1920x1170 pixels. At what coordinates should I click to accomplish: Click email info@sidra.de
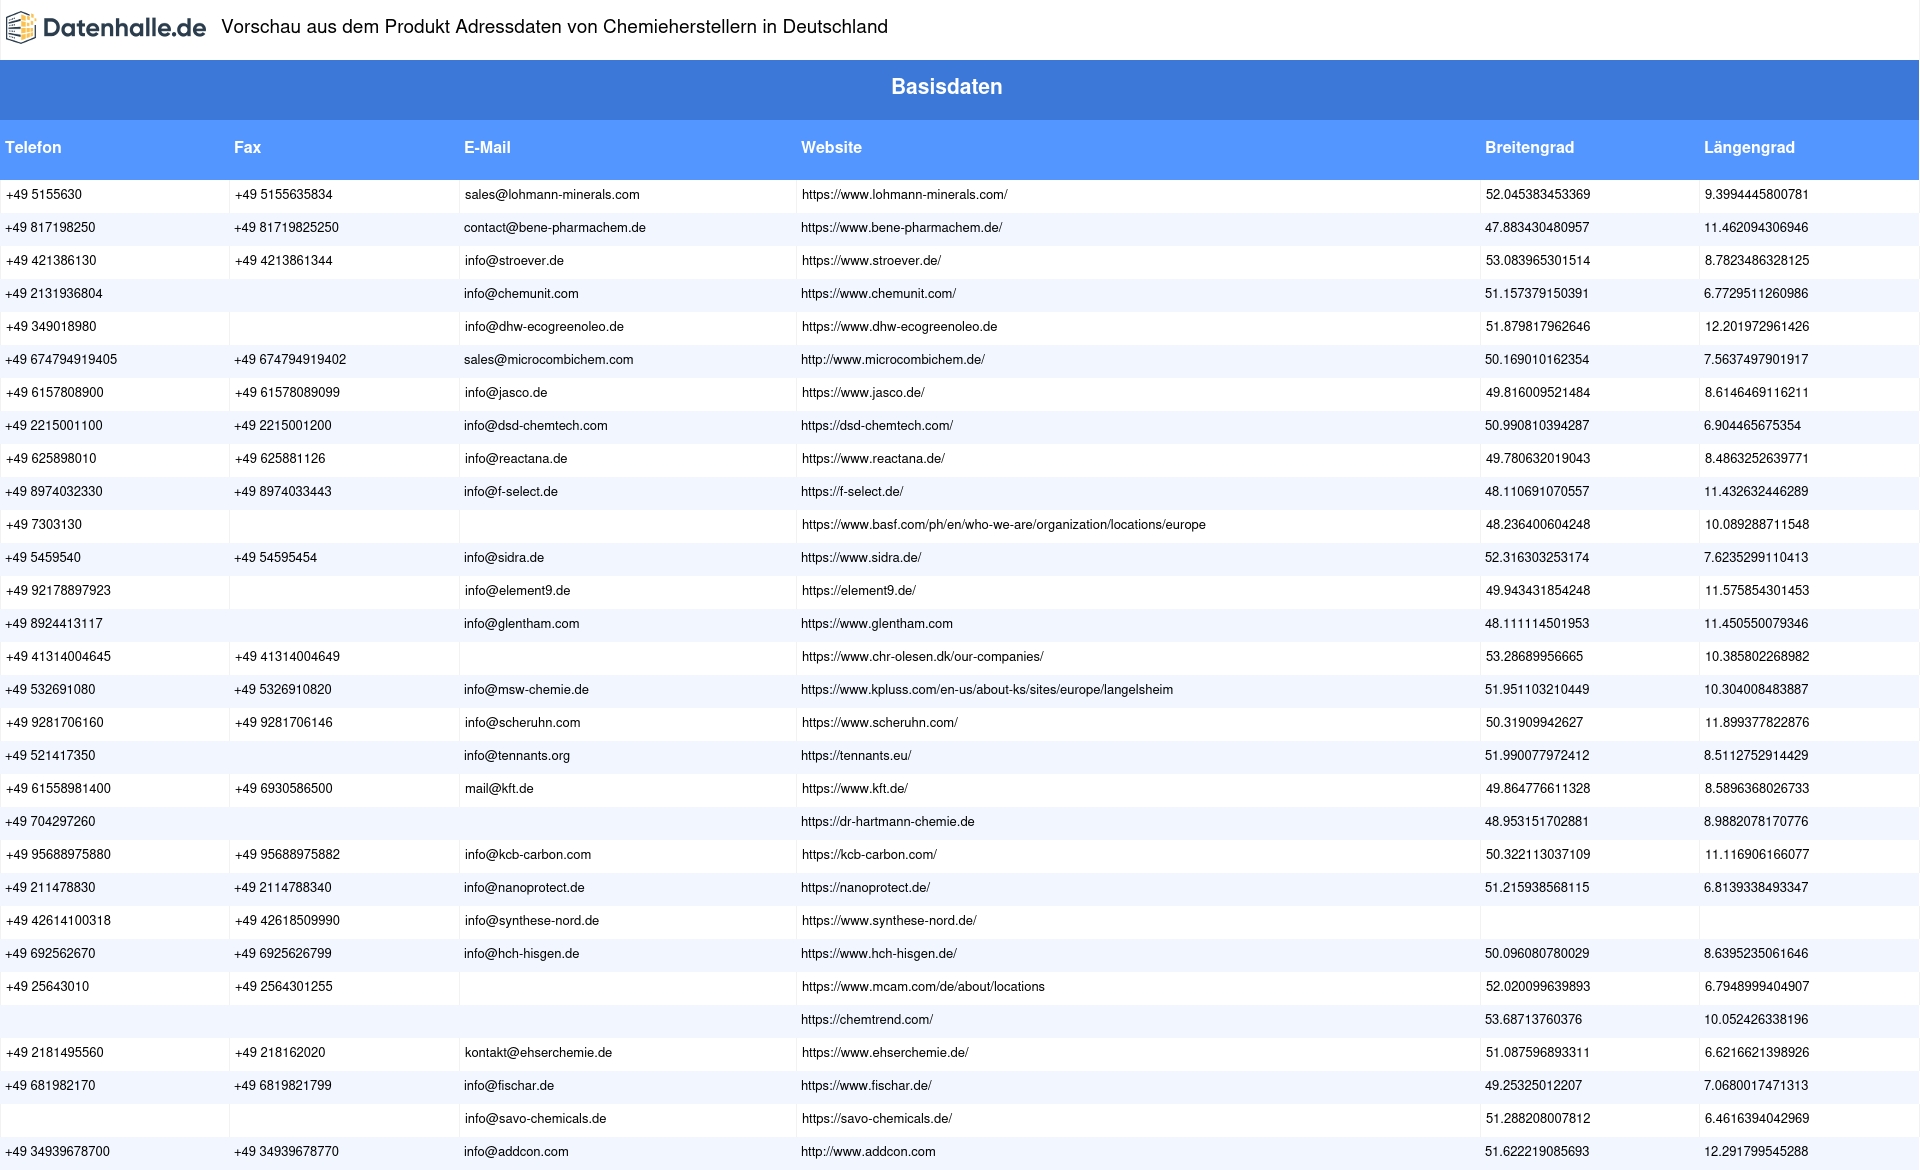click(x=504, y=558)
